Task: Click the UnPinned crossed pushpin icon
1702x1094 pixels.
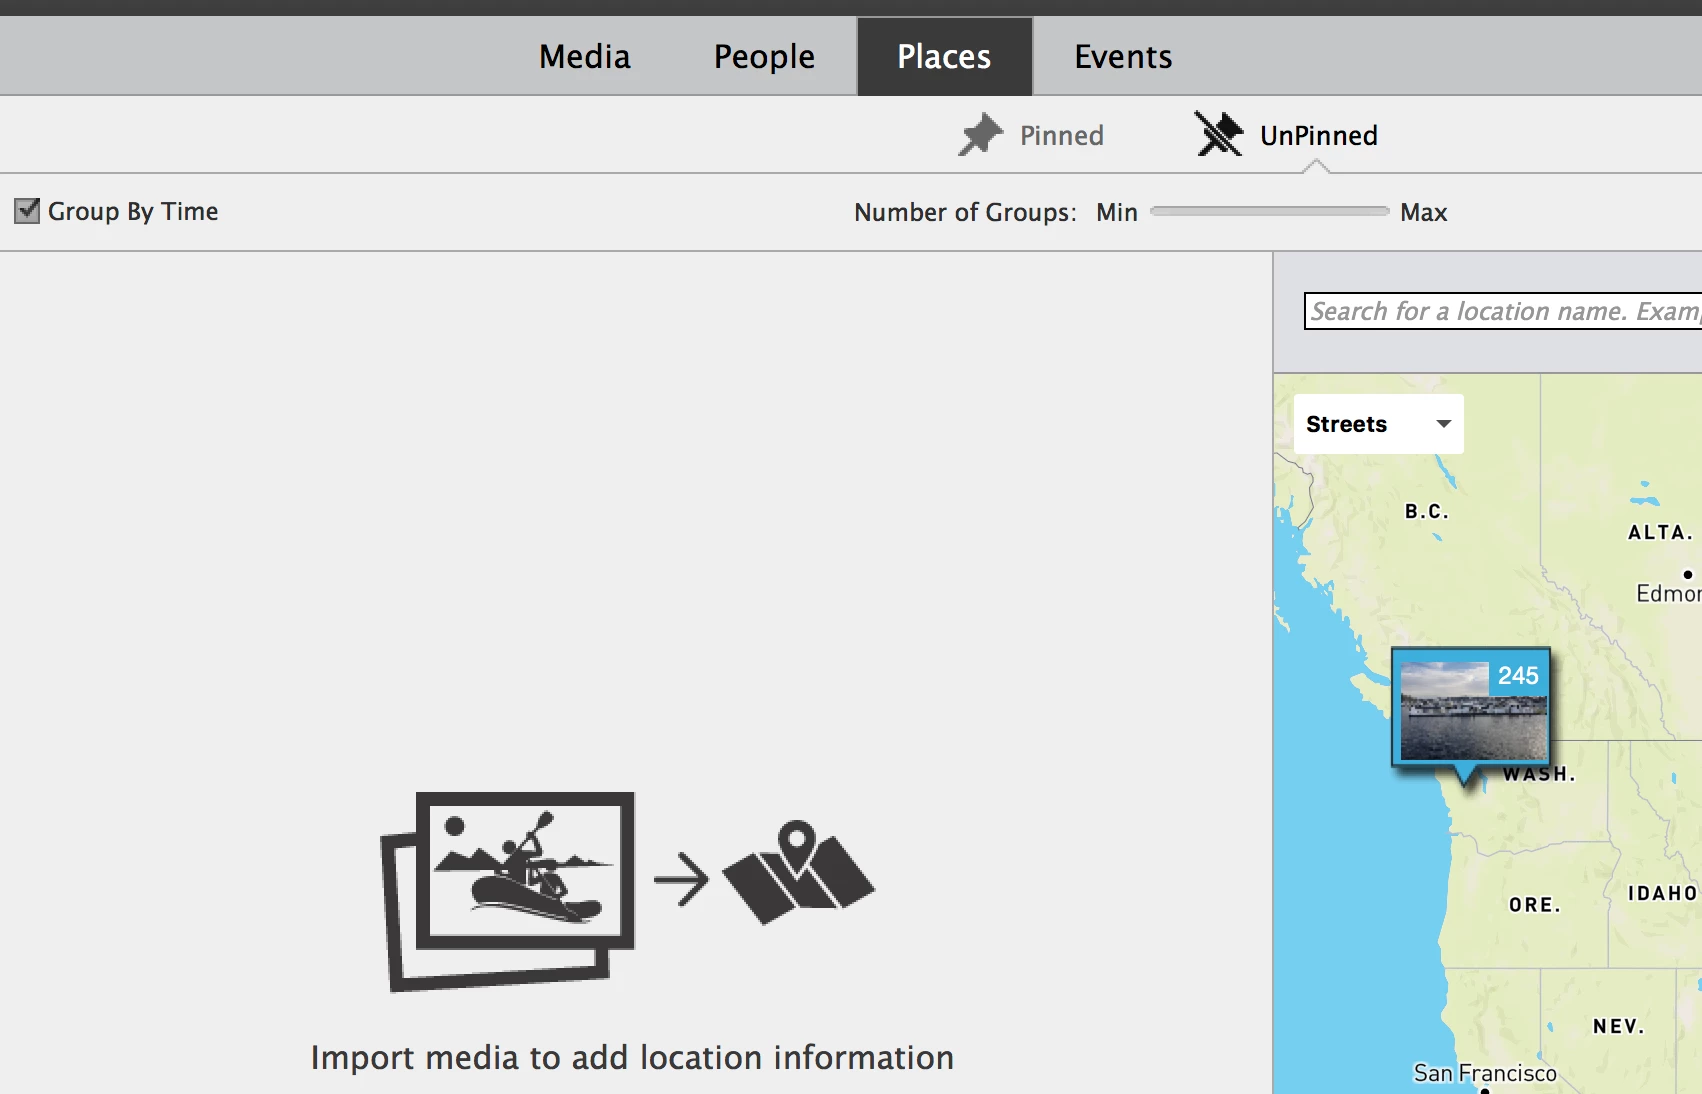Action: [x=1219, y=134]
